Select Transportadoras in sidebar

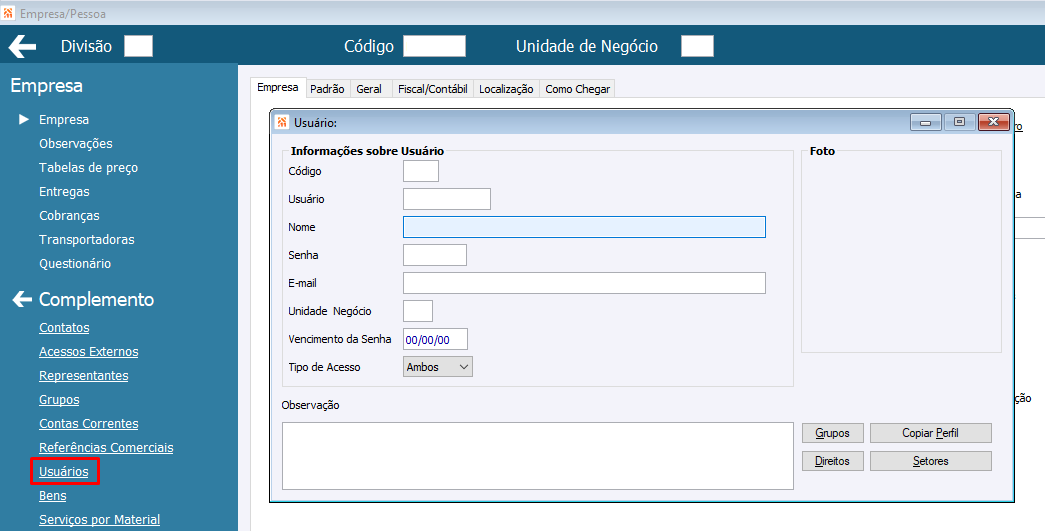tap(87, 240)
